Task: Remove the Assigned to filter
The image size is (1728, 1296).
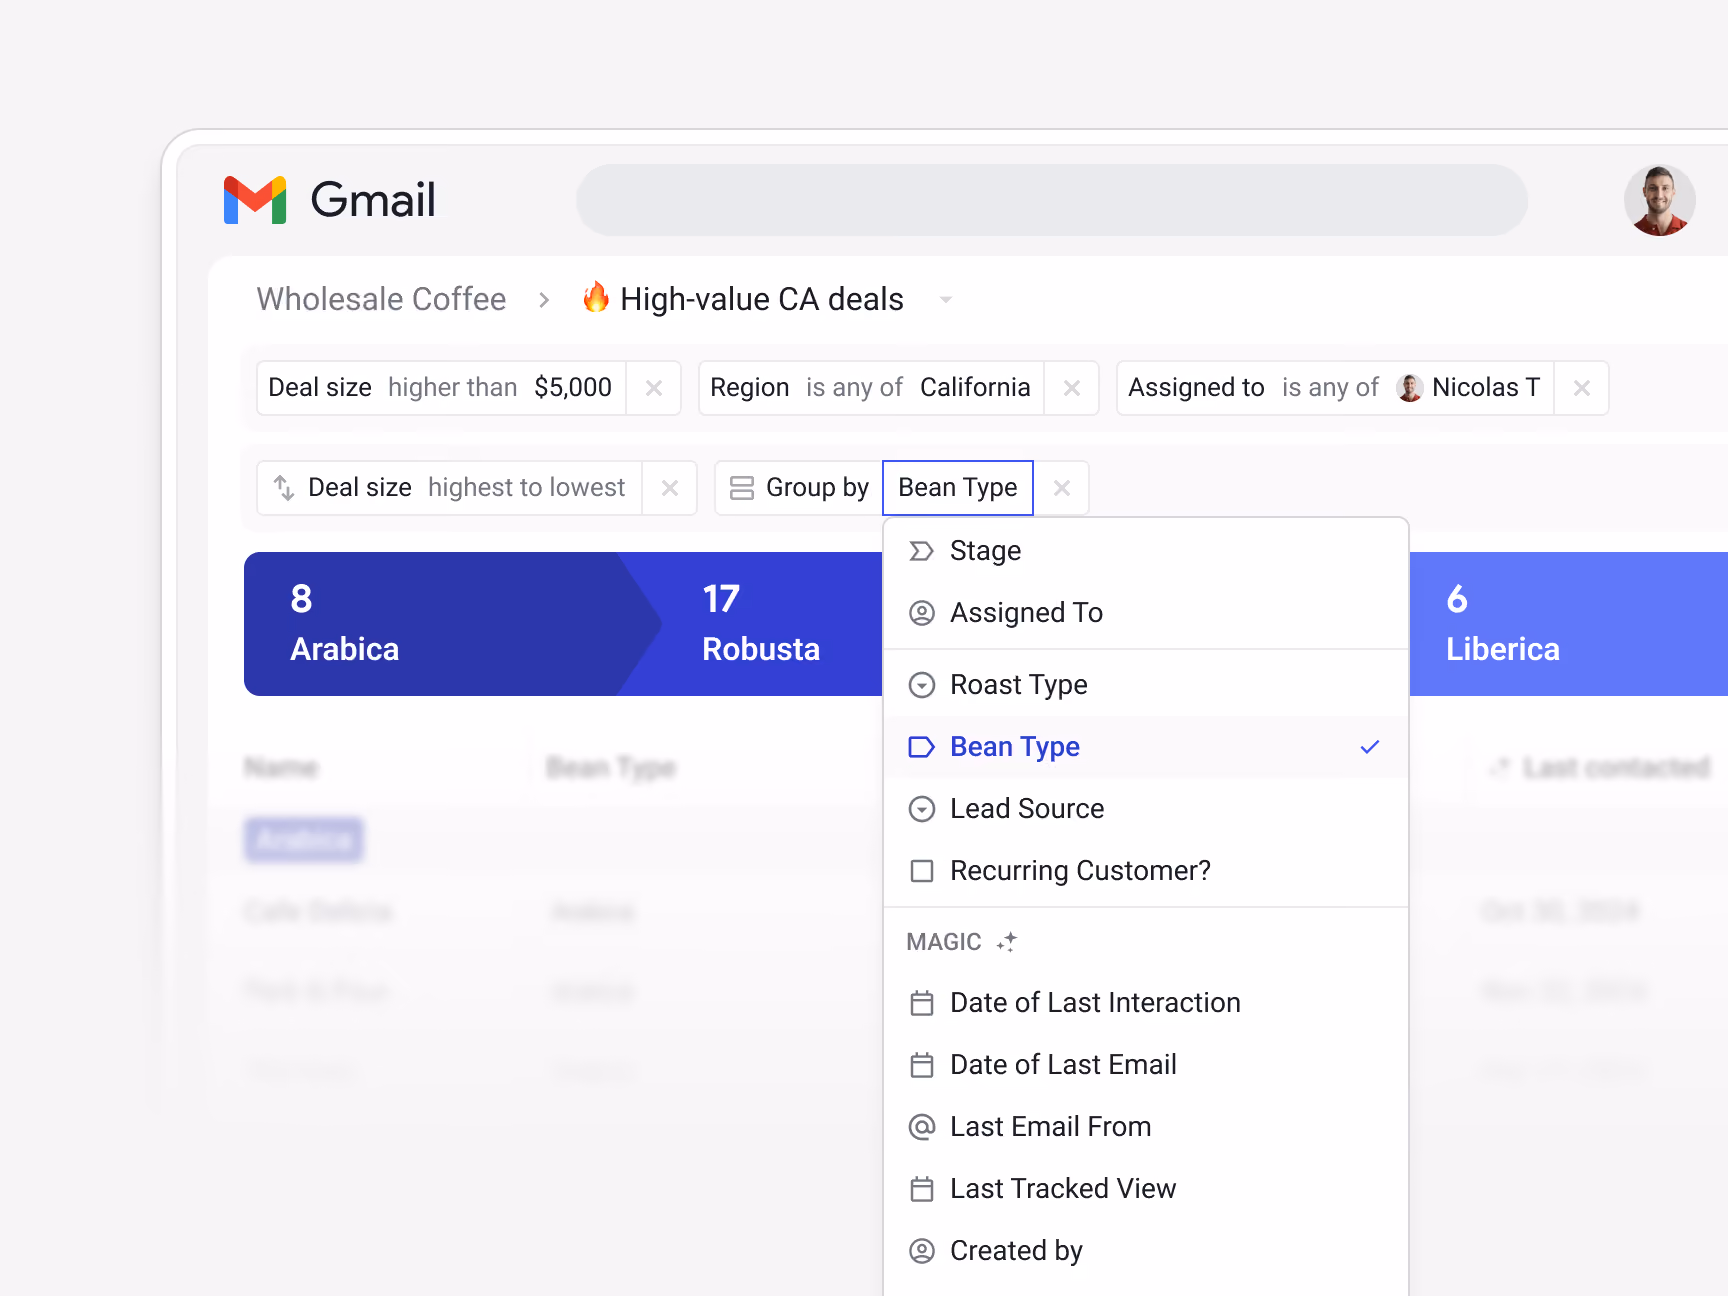Action: (x=1582, y=388)
